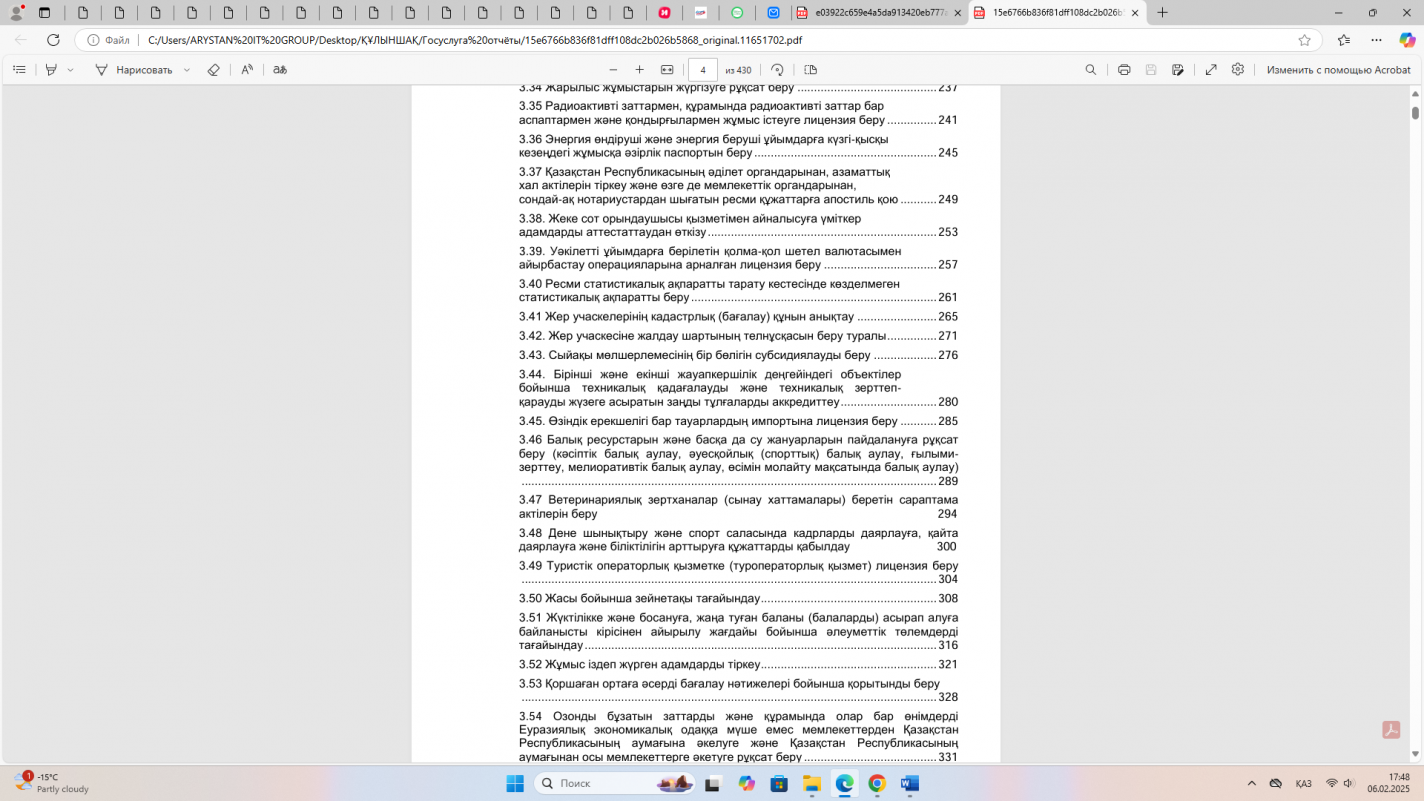
Task: Open search in the PDF
Action: pyautogui.click(x=1091, y=70)
